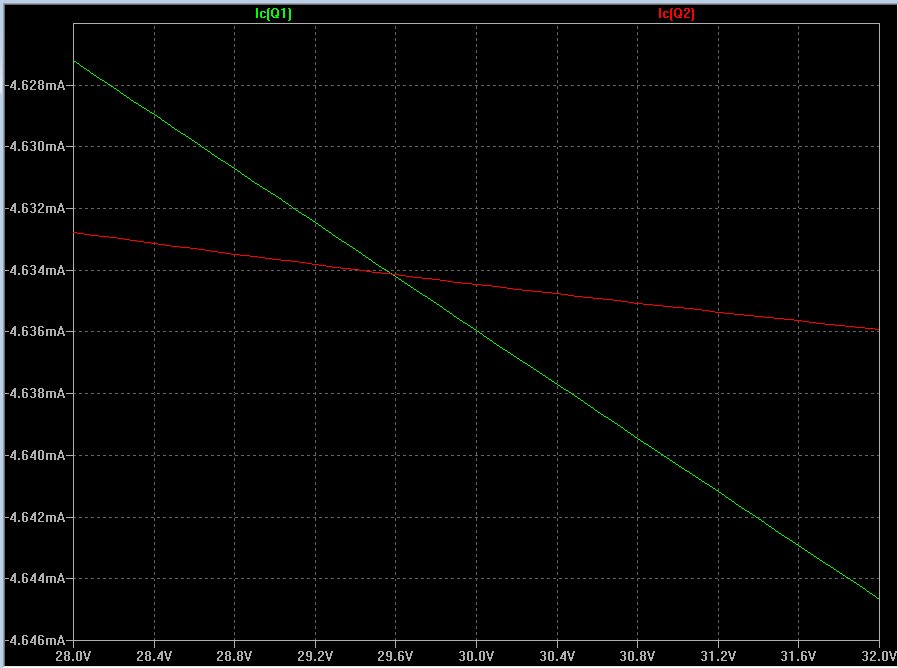Click the 29.2V horizontal axis label
The height and width of the screenshot is (668, 898).
pos(314,656)
